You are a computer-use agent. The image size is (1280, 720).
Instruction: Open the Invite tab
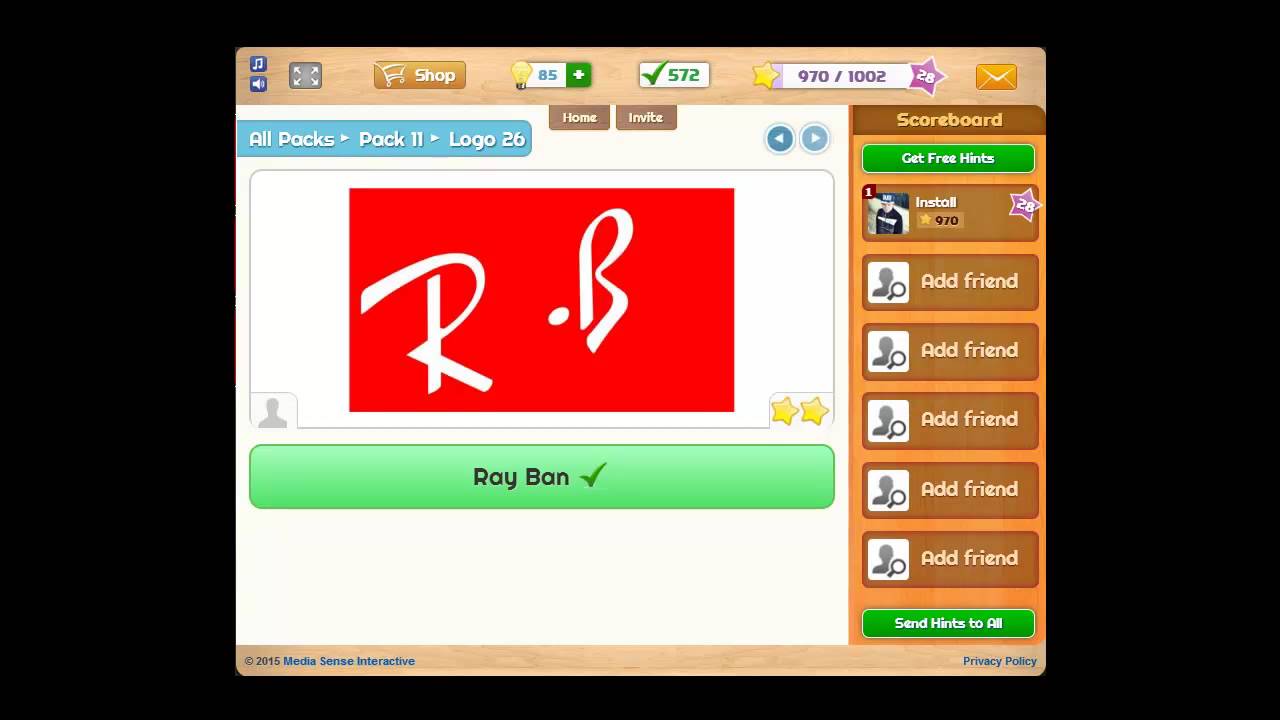[645, 118]
